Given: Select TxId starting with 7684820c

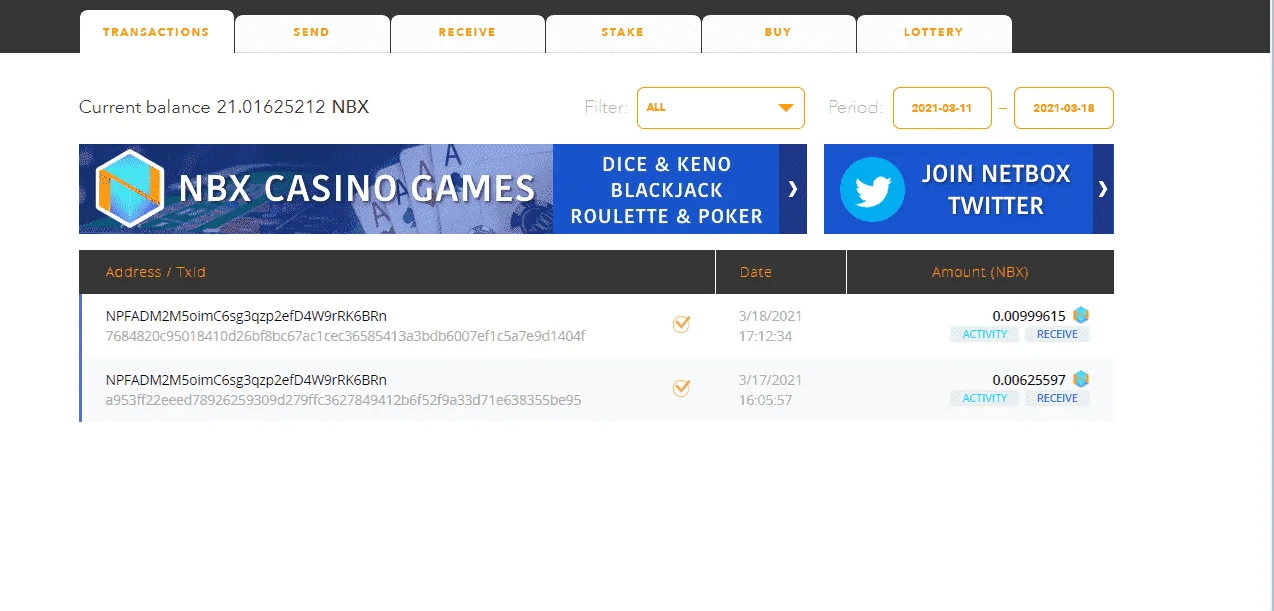Looking at the screenshot, I should (345, 336).
